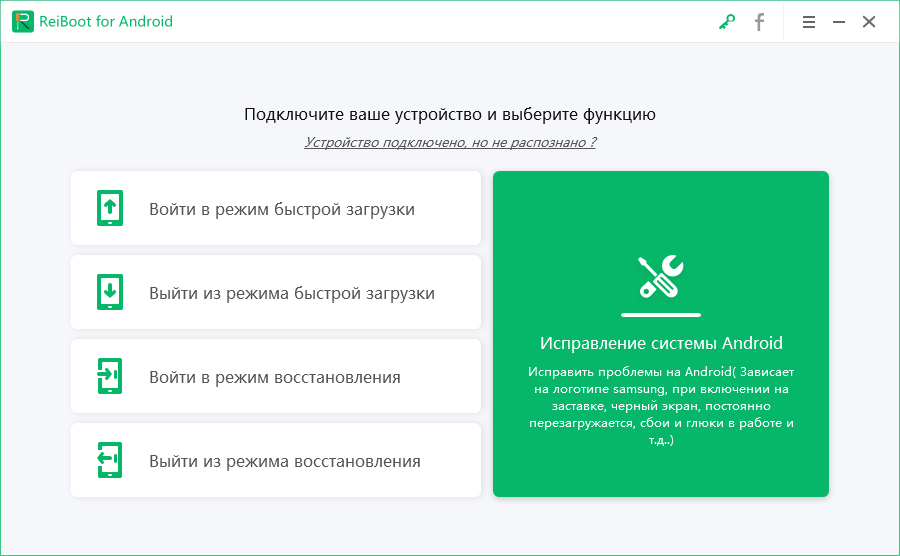Click the enter recovery mode phone icon
Screen dimensions: 900x556
[x=110, y=376]
